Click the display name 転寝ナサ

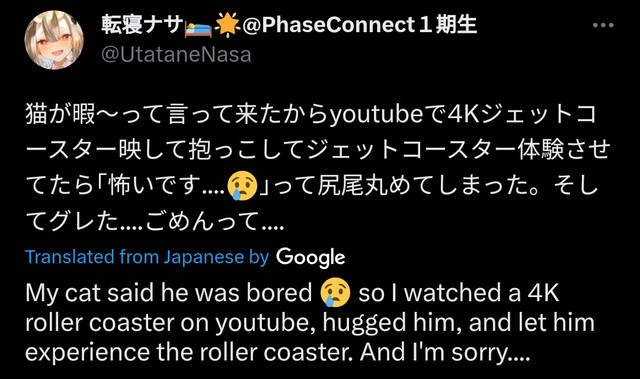142,25
